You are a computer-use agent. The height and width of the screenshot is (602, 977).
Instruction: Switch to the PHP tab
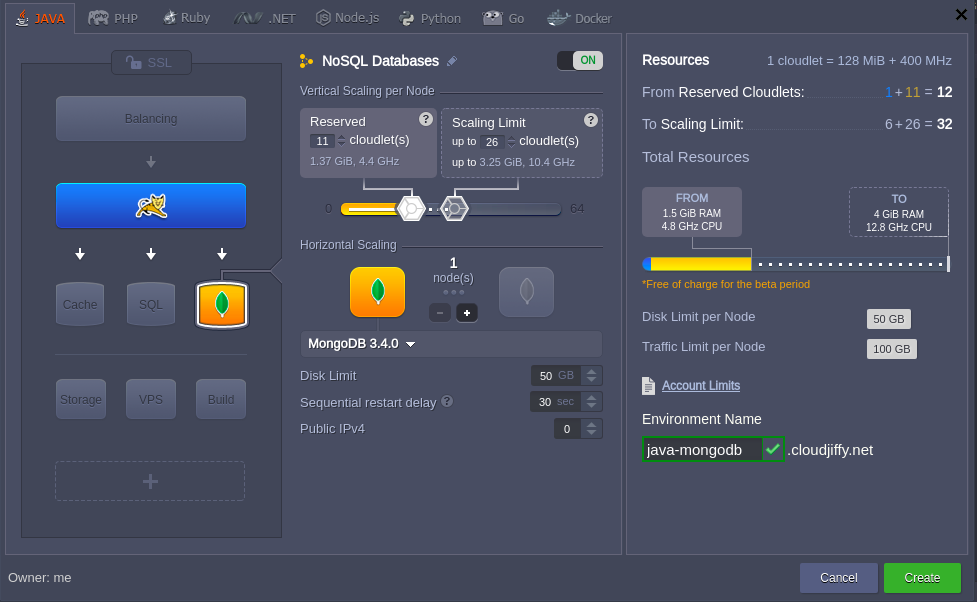pyautogui.click(x=112, y=17)
